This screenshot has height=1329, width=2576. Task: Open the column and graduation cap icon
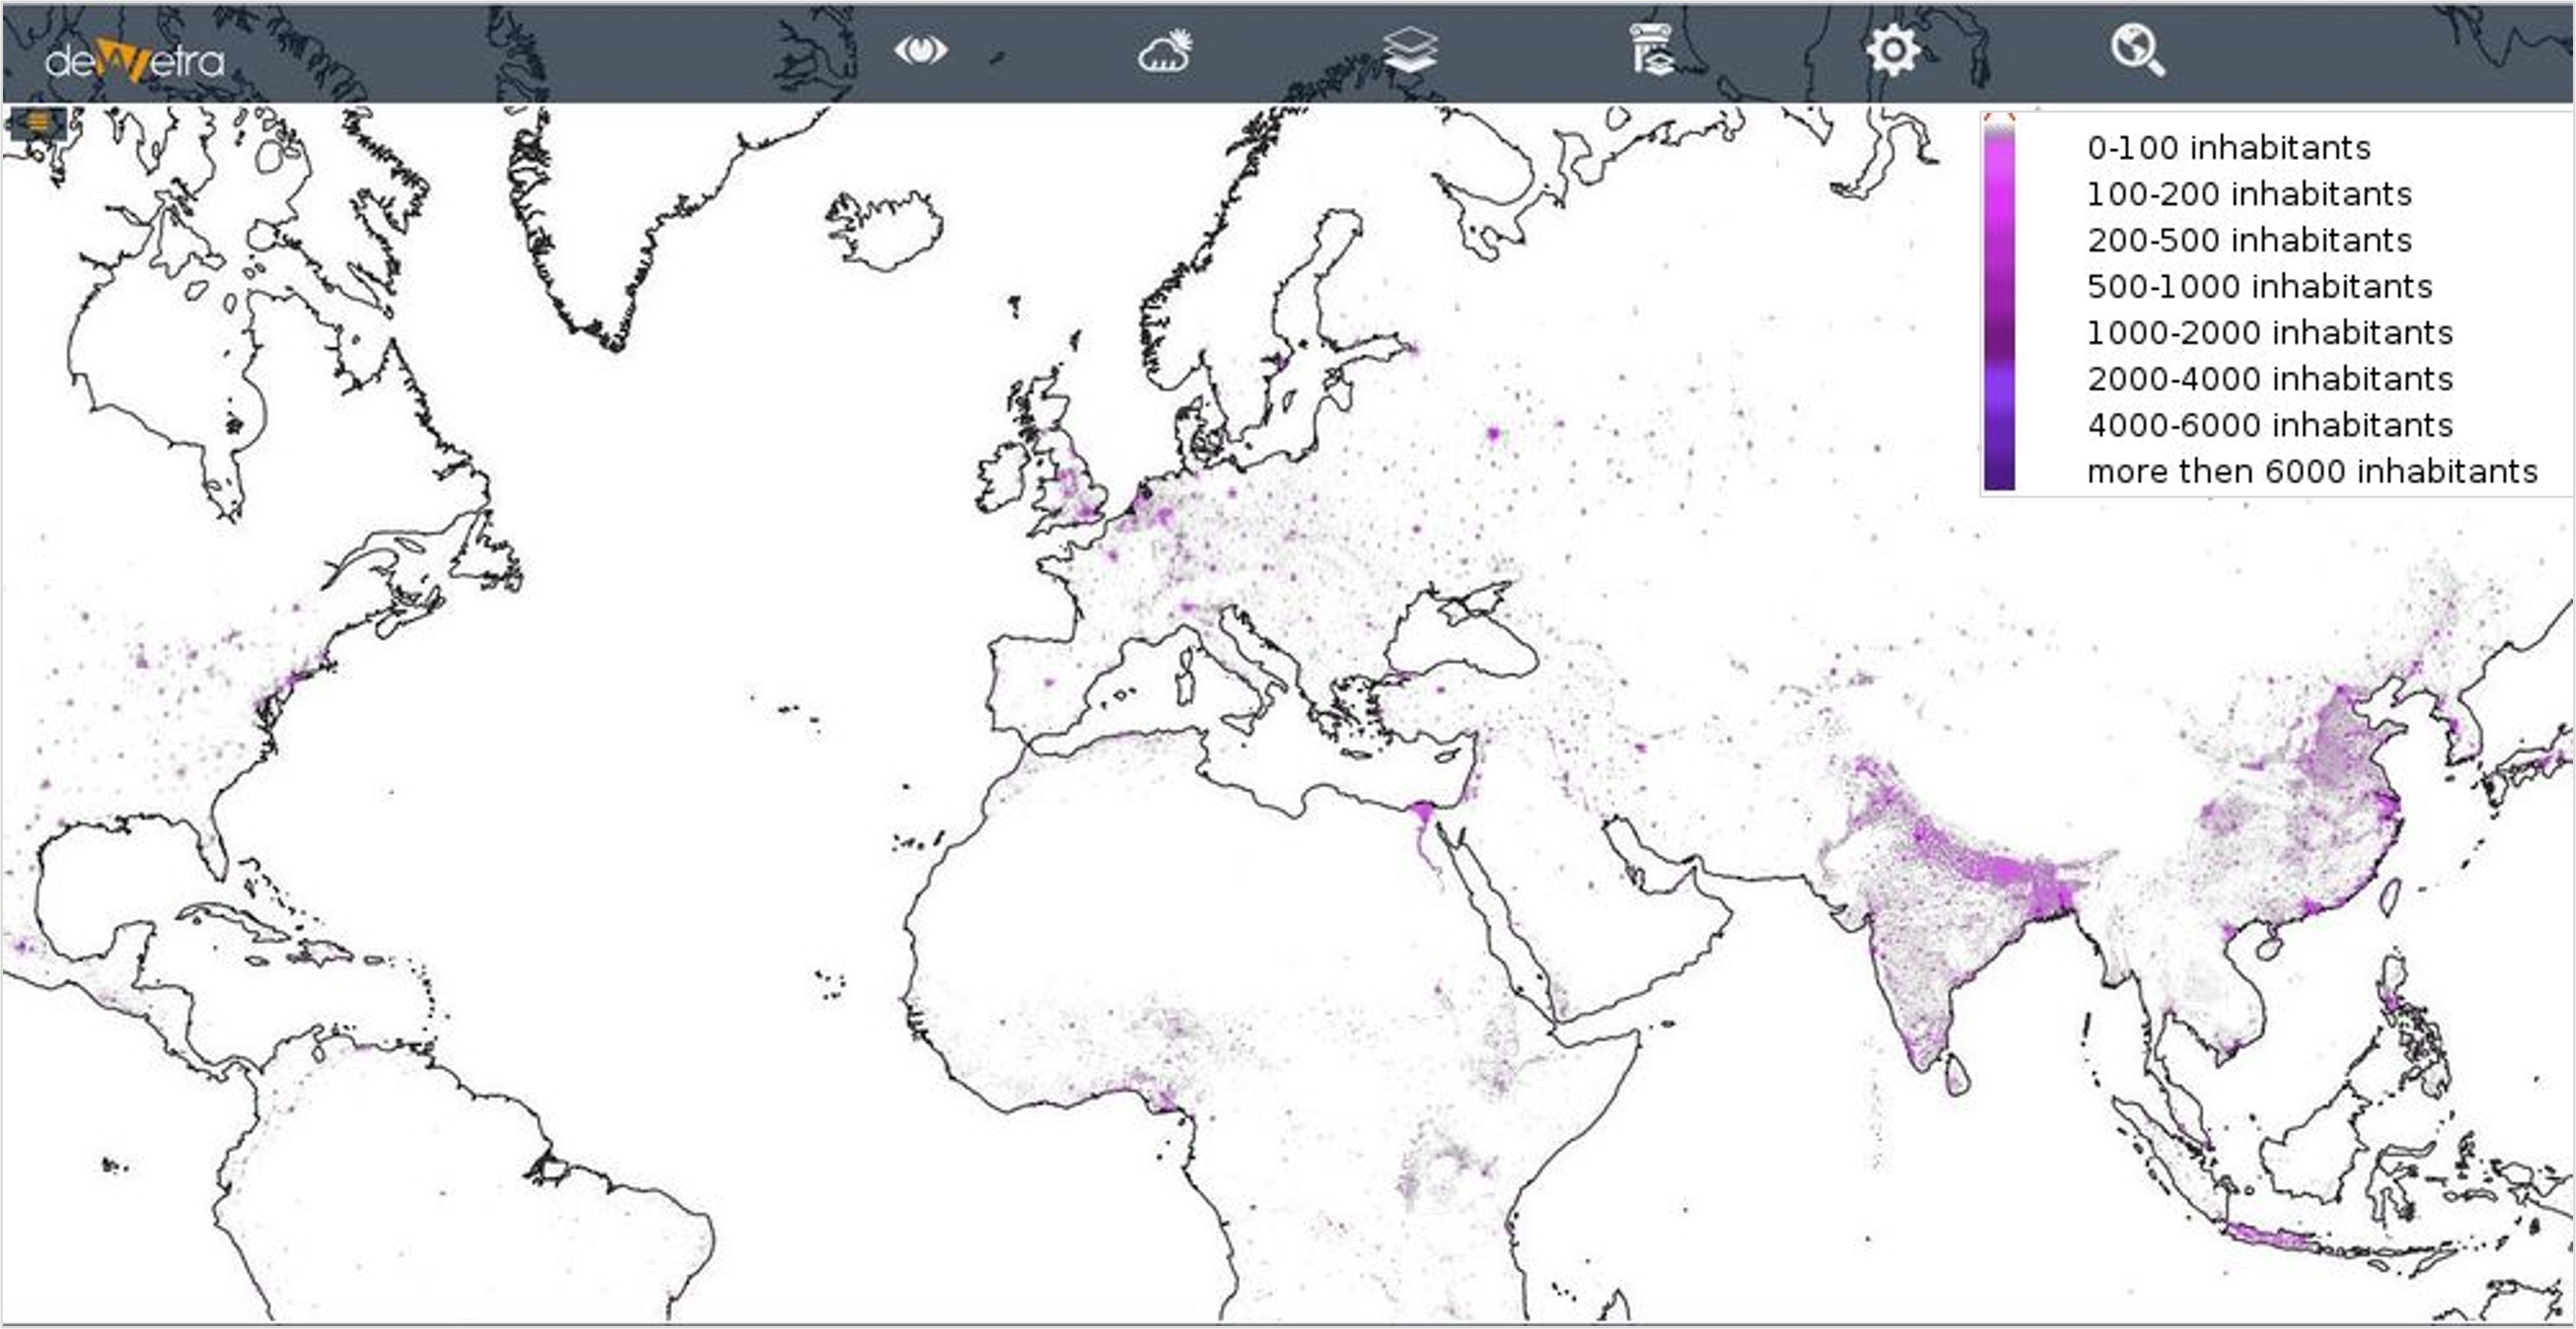point(1652,51)
